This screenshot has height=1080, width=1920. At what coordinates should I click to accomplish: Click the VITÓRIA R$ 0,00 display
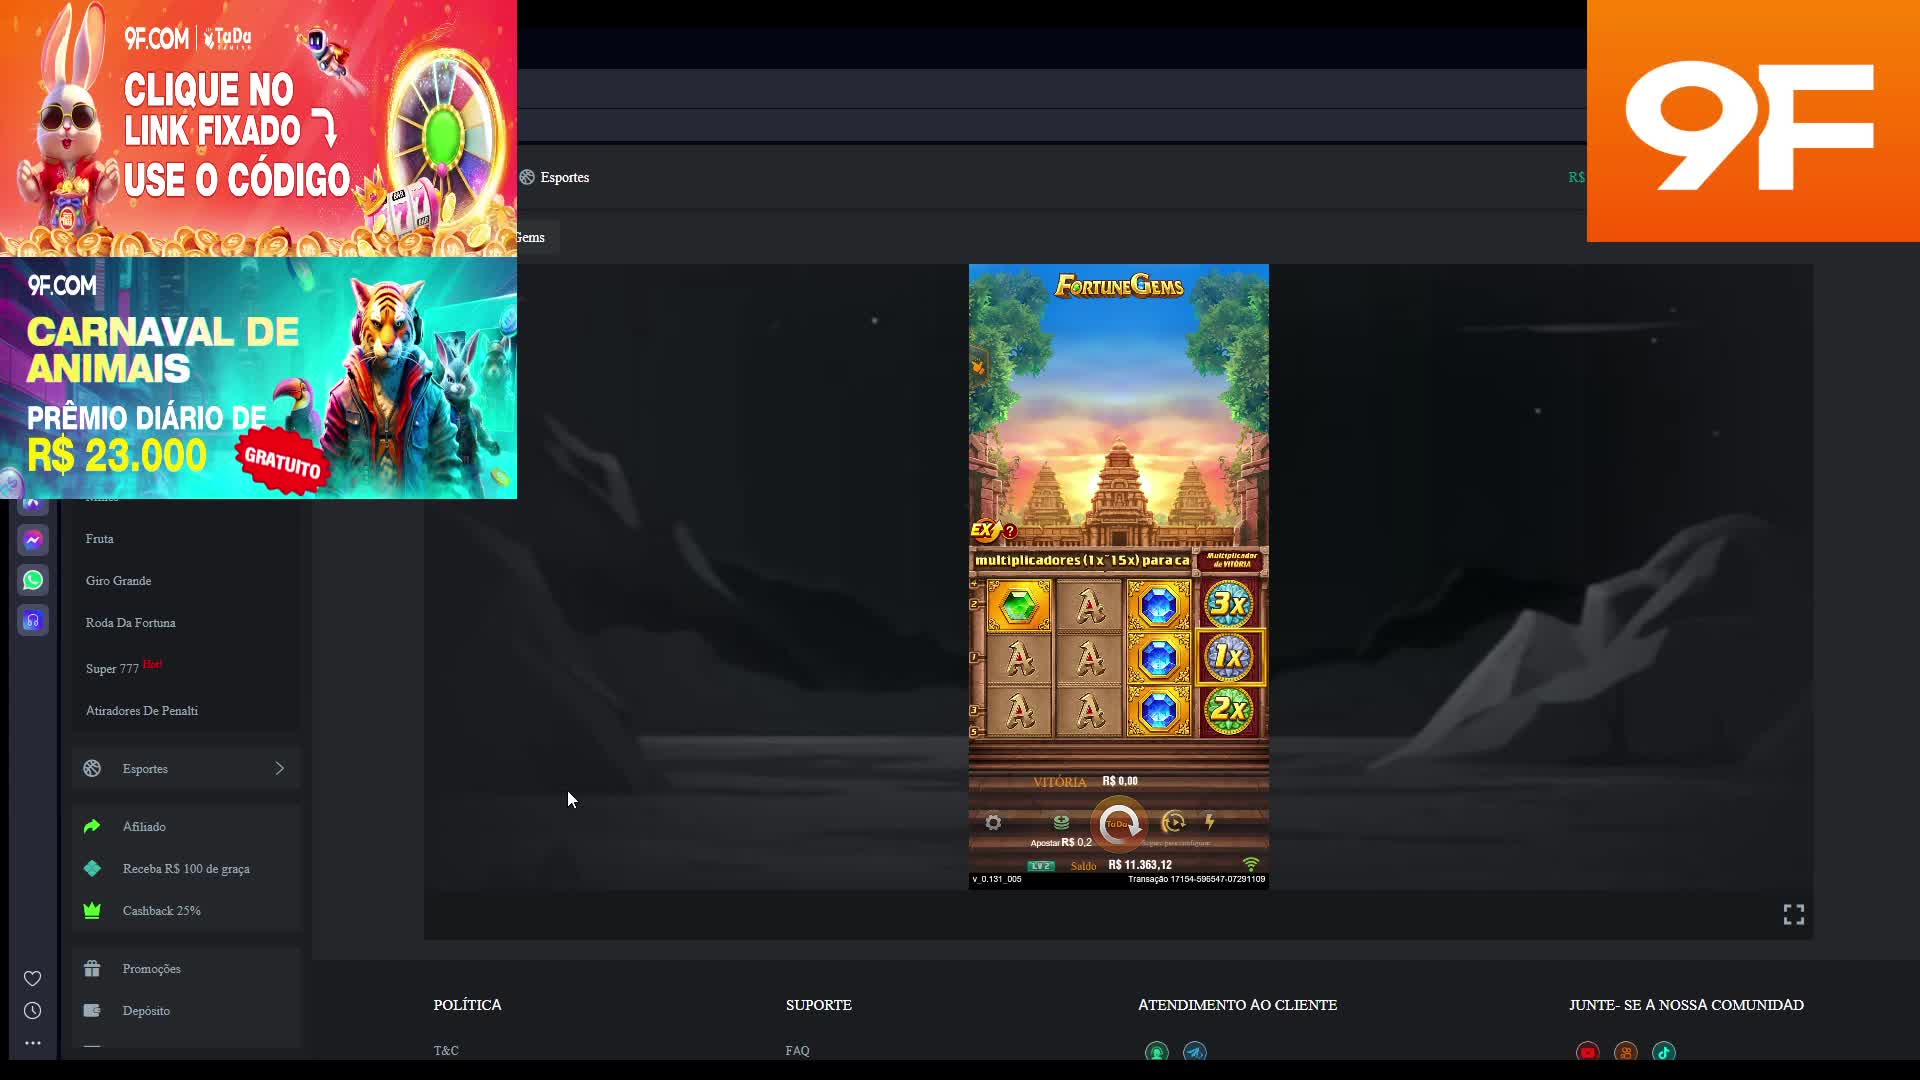pos(1085,781)
